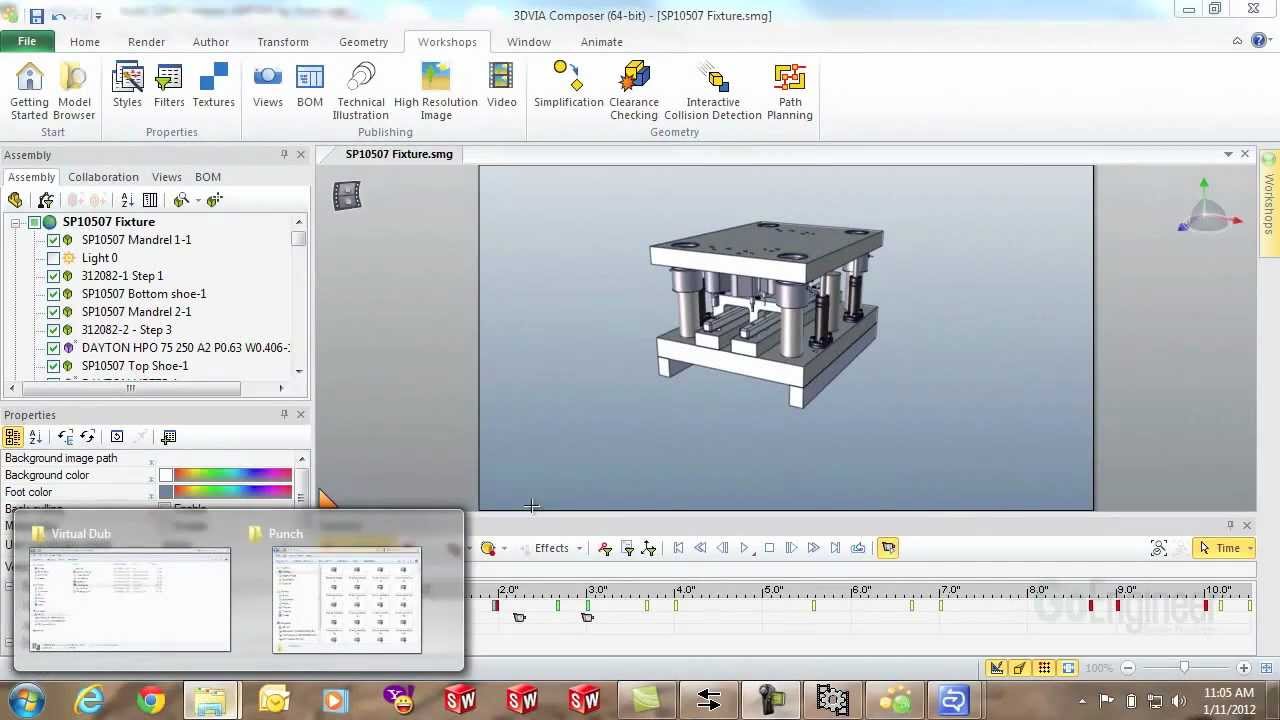The image size is (1280, 720).
Task: Open the Textures workshop
Action: click(x=213, y=85)
